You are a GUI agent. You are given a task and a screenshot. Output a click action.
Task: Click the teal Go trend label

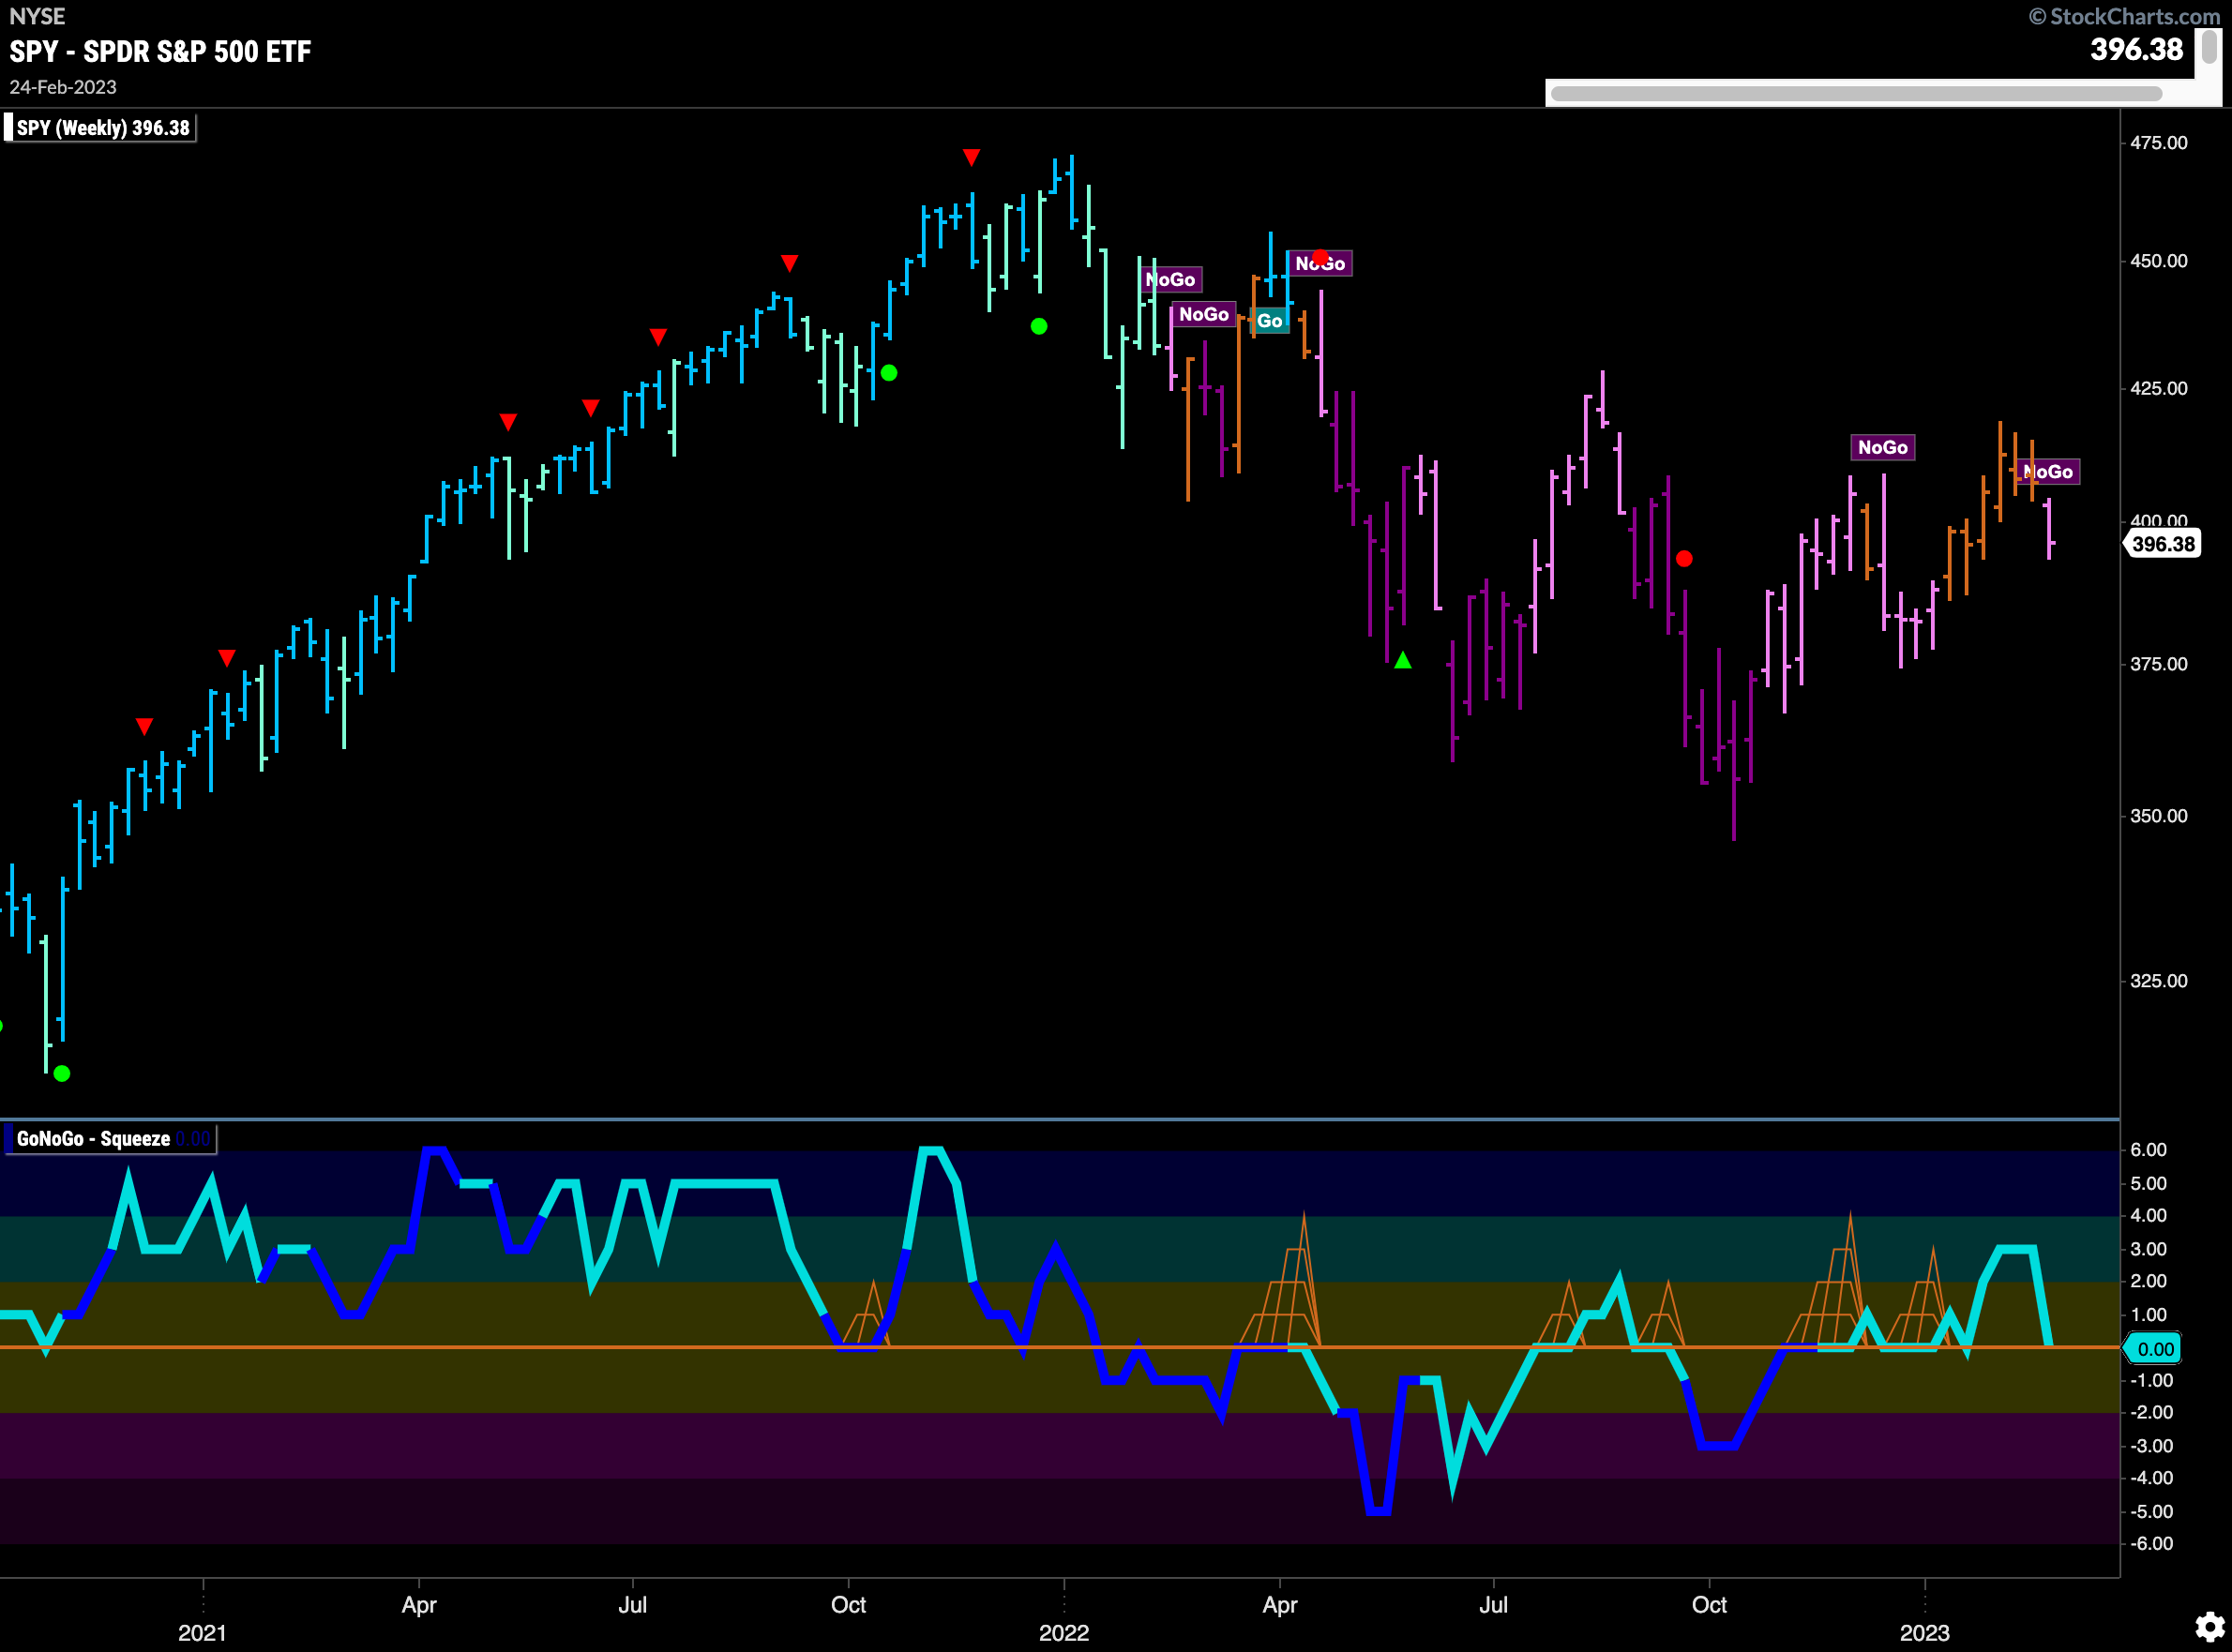(1270, 321)
